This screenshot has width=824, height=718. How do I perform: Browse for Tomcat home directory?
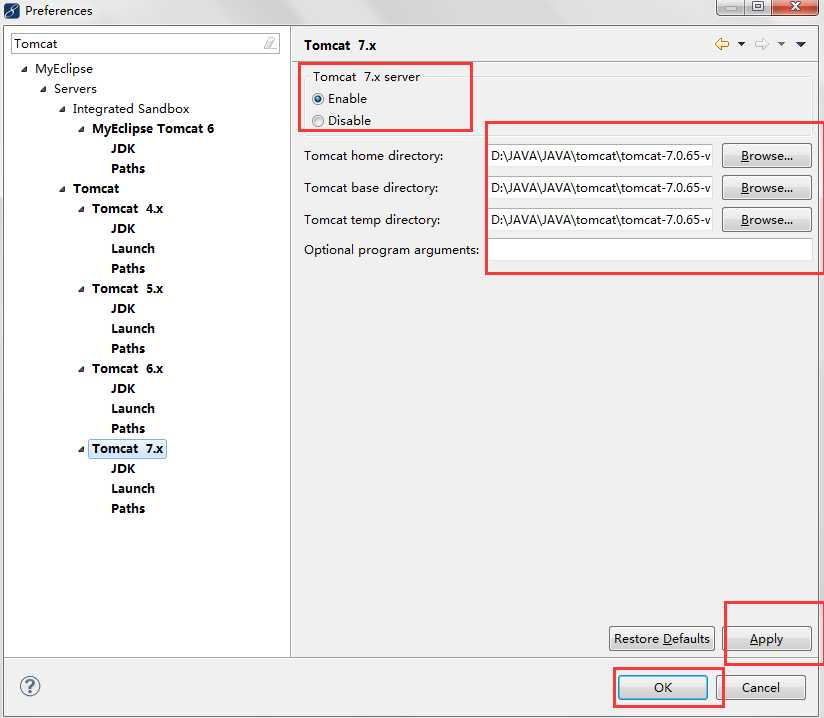tap(766, 156)
